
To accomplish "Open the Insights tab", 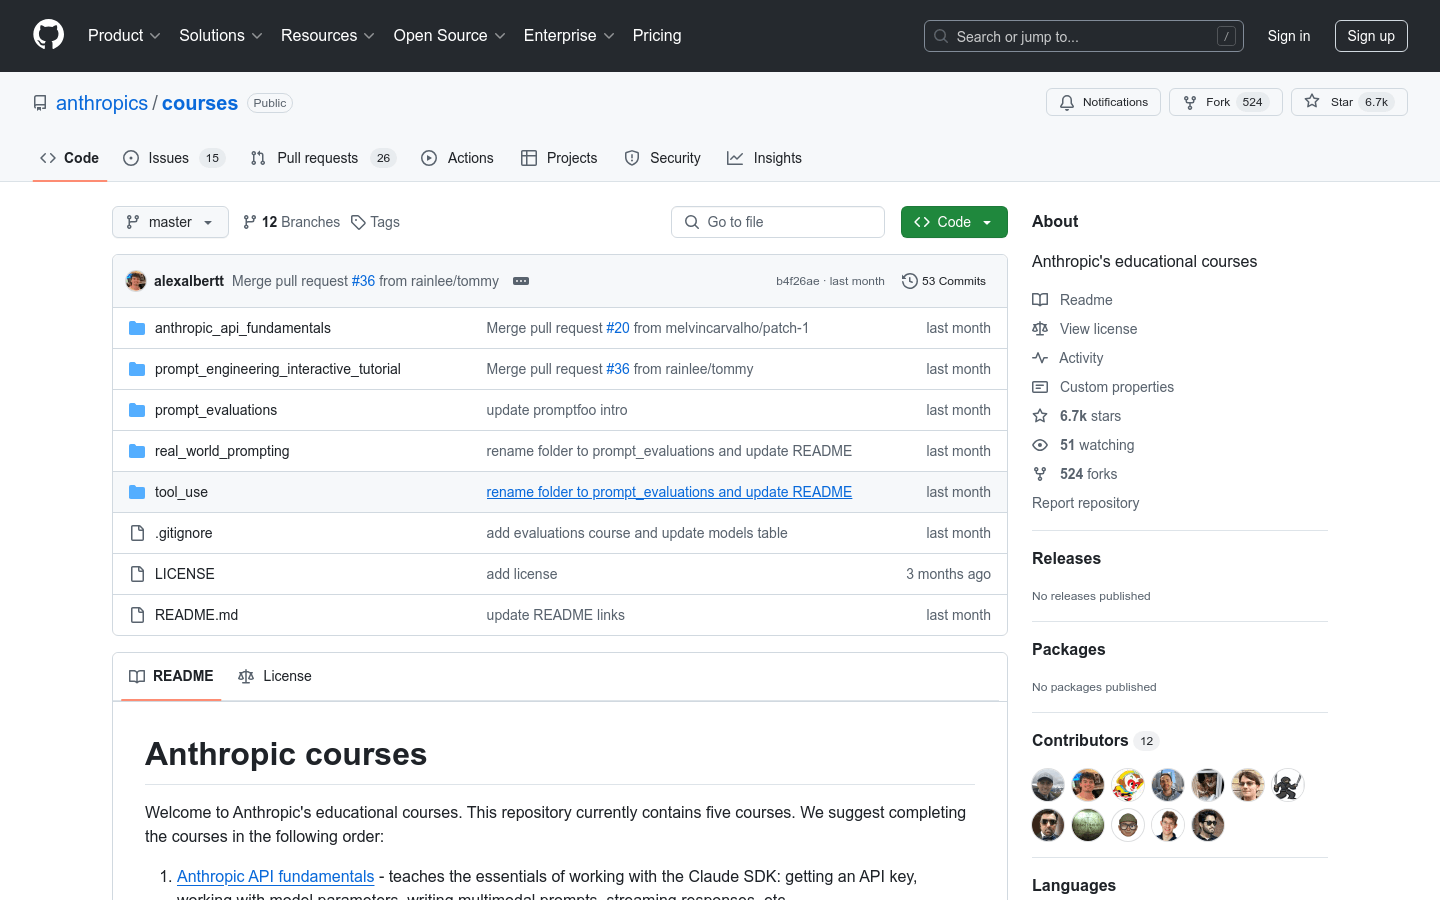I will tap(764, 158).
